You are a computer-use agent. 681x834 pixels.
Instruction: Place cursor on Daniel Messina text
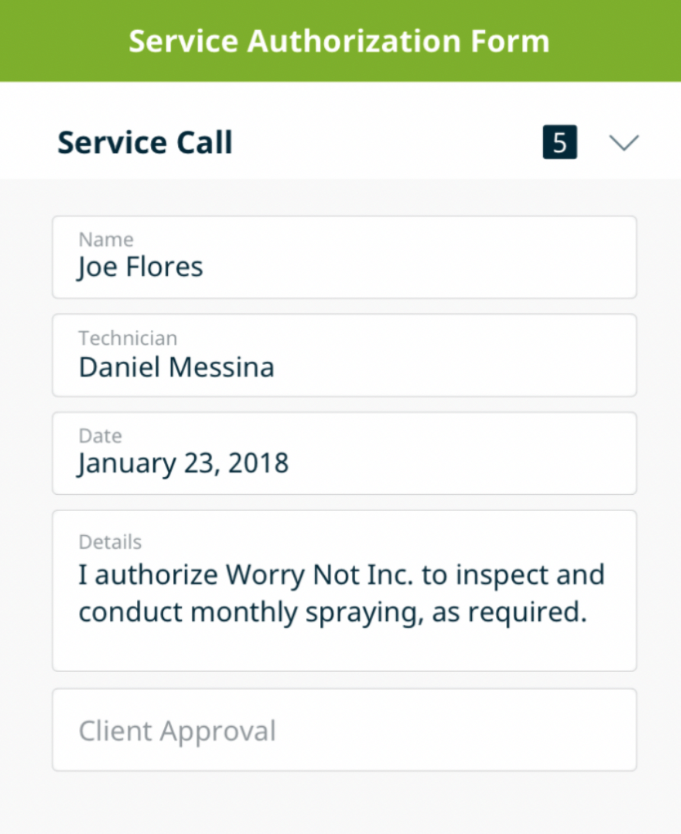(177, 367)
